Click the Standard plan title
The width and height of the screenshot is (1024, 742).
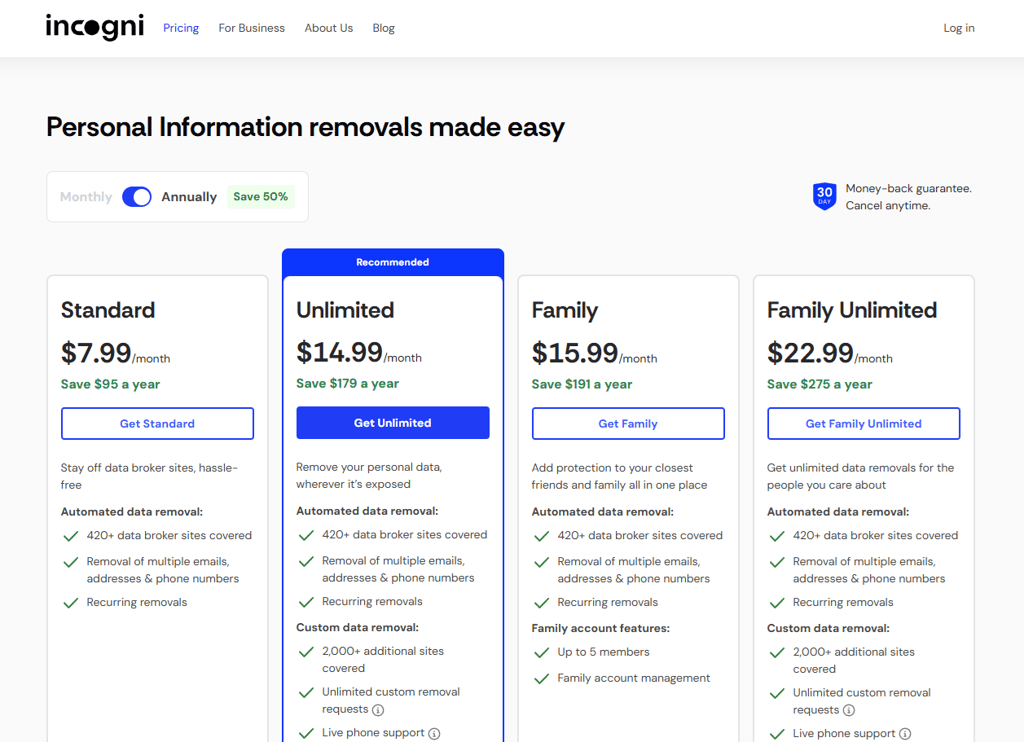point(108,310)
